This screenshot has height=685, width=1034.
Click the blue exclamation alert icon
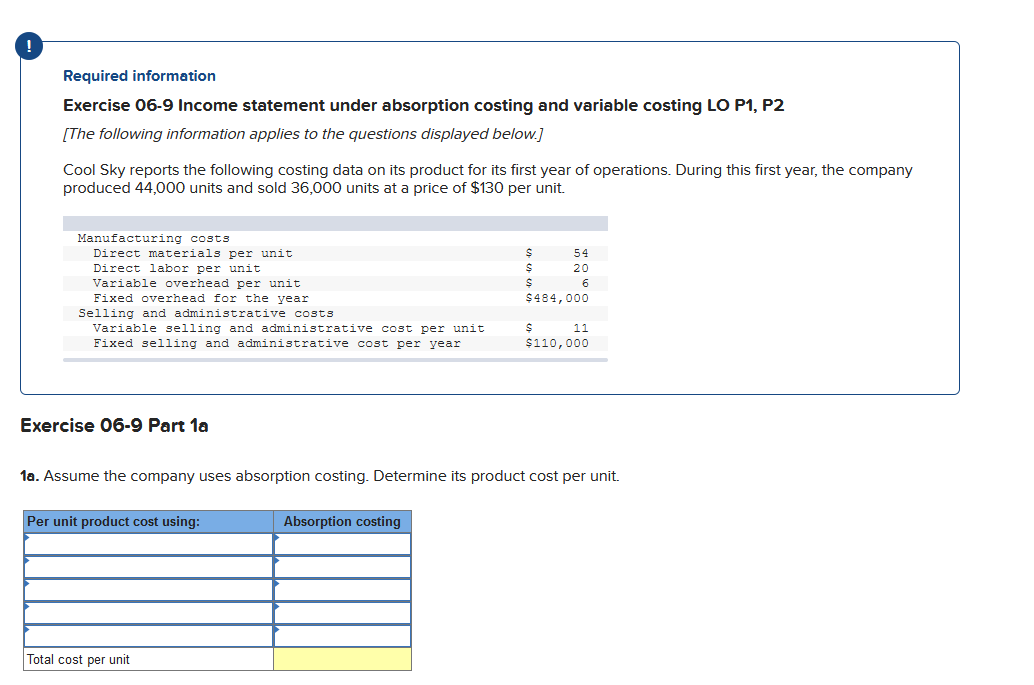pos(28,45)
